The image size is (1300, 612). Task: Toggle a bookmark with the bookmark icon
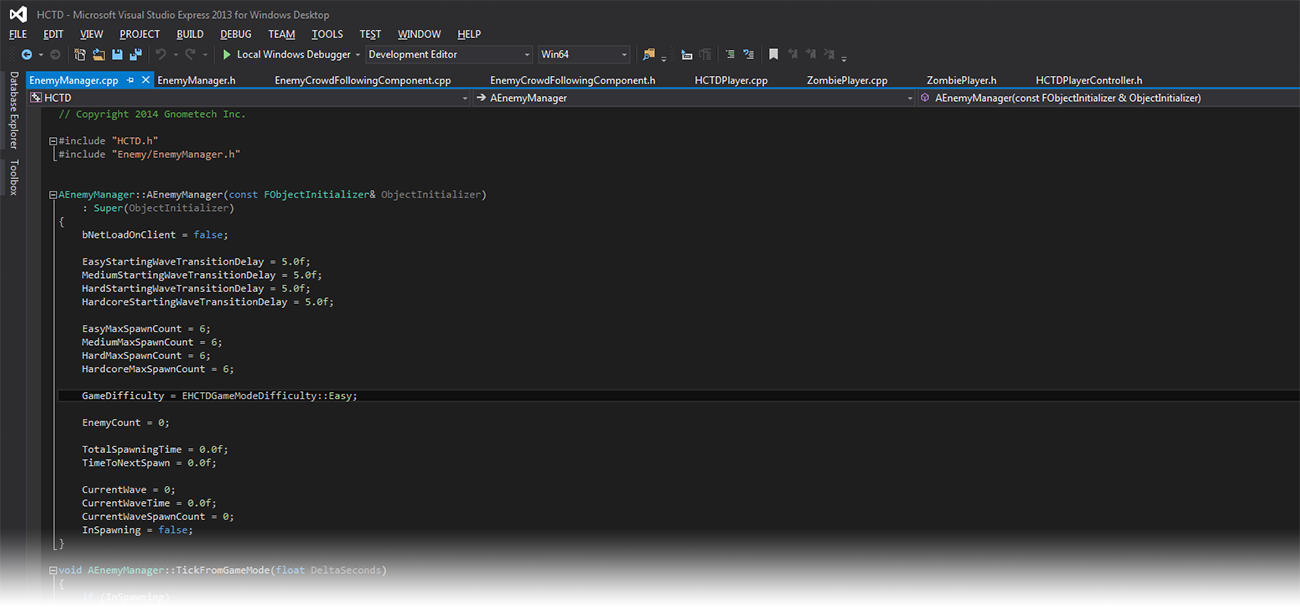click(x=773, y=55)
